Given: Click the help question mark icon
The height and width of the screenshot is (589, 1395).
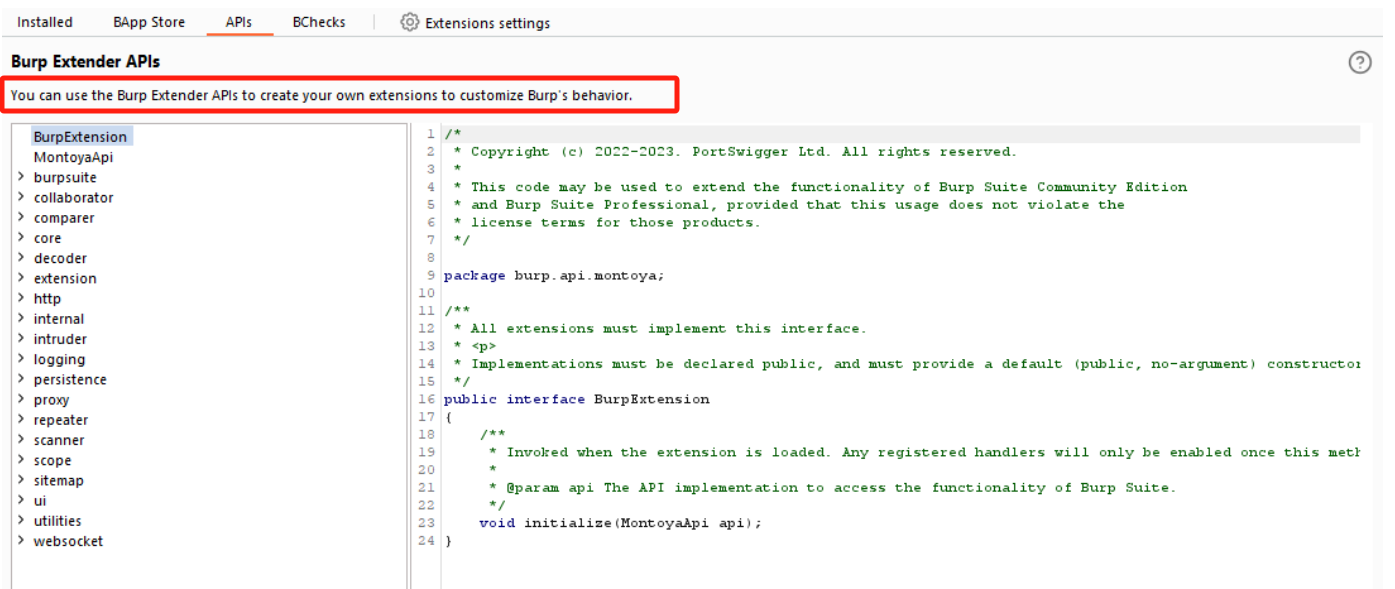Looking at the screenshot, I should pos(1359,62).
